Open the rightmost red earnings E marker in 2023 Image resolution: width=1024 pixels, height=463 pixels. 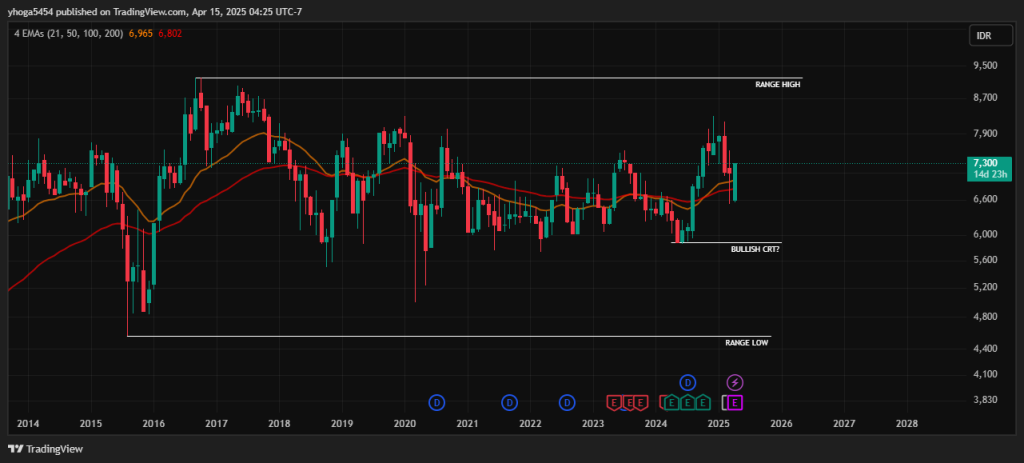coord(641,403)
